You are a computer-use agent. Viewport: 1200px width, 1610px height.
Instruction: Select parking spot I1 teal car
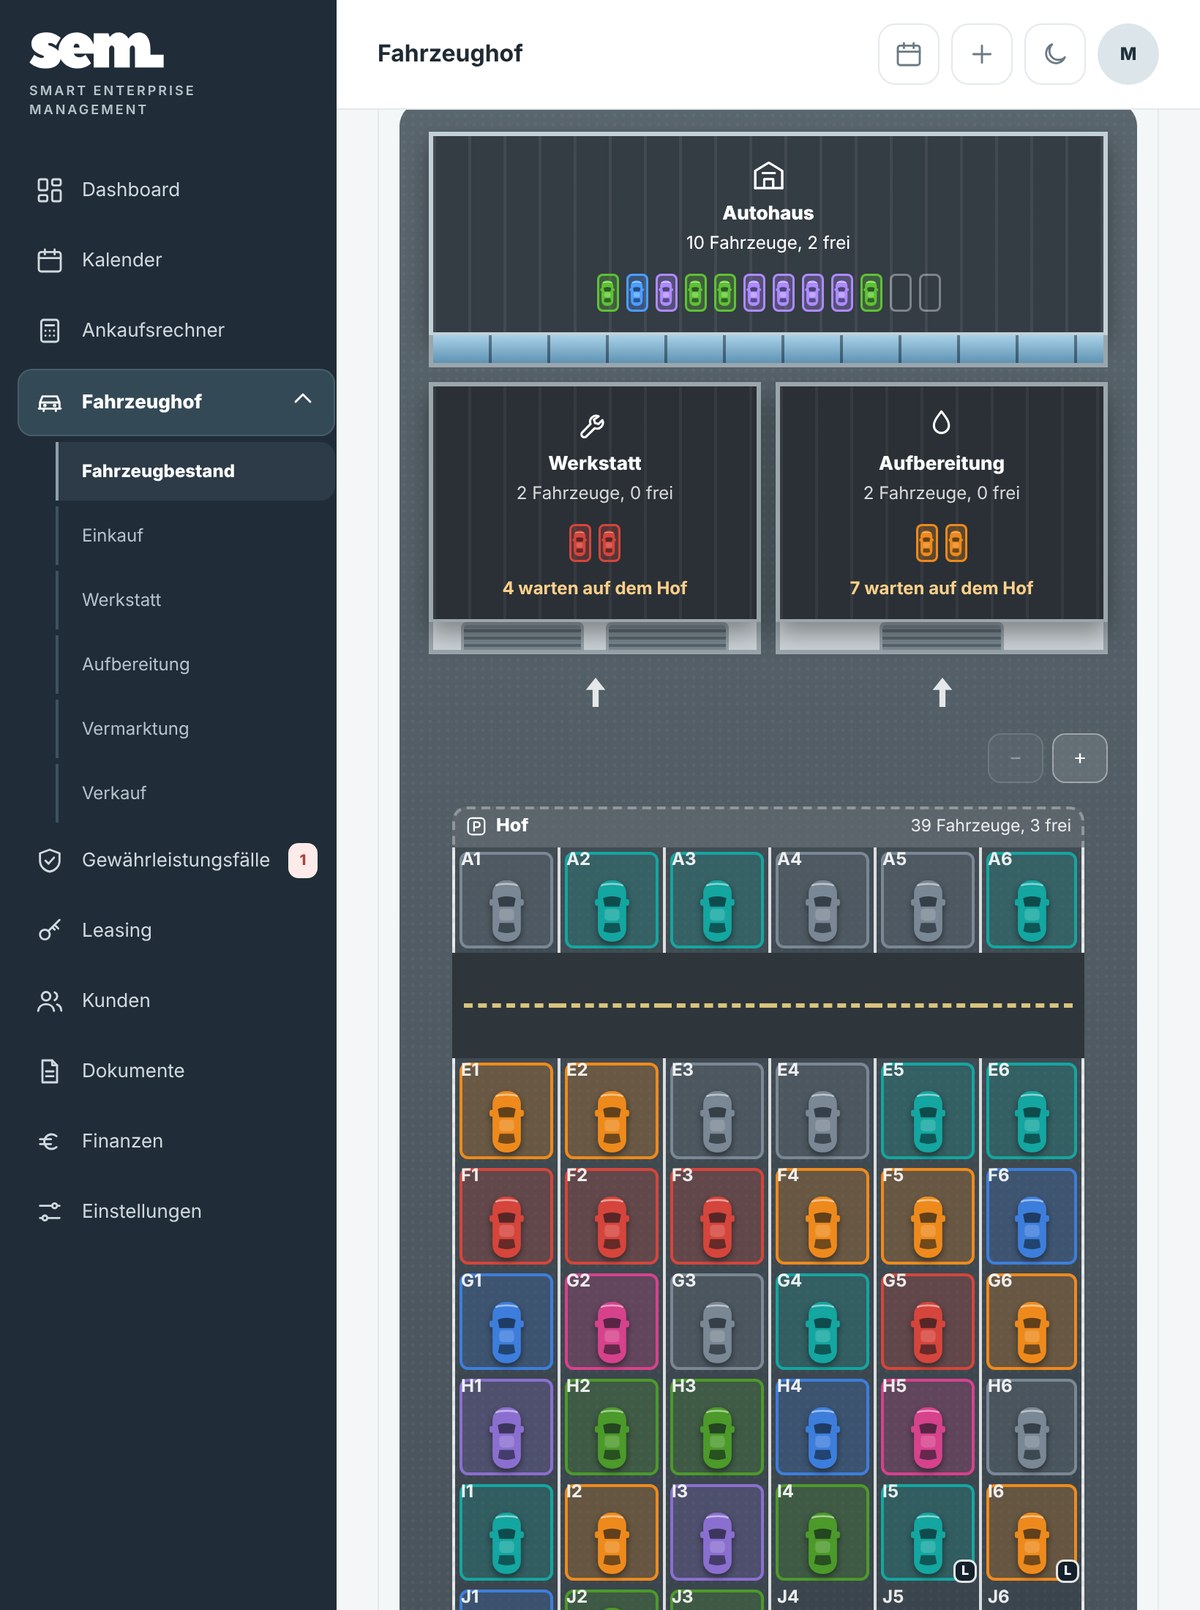click(x=506, y=1533)
